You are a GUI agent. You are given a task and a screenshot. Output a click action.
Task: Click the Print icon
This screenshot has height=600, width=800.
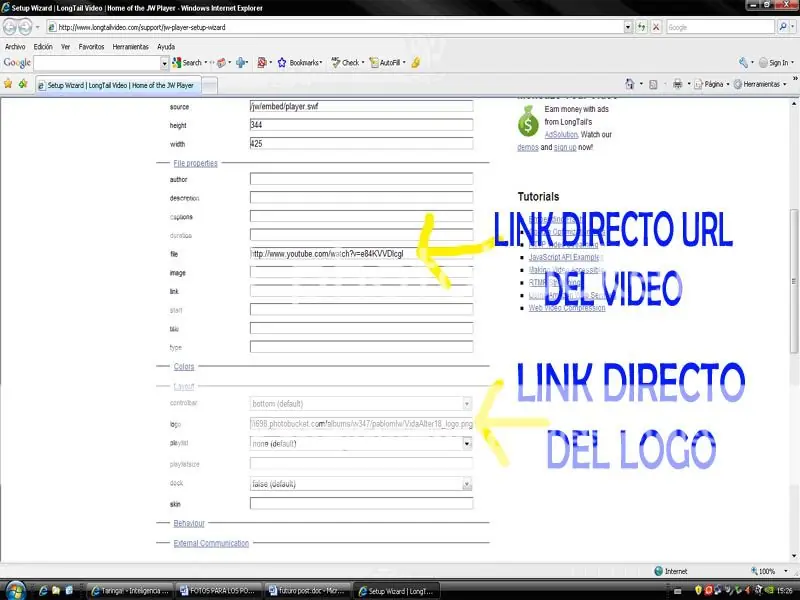coord(677,84)
